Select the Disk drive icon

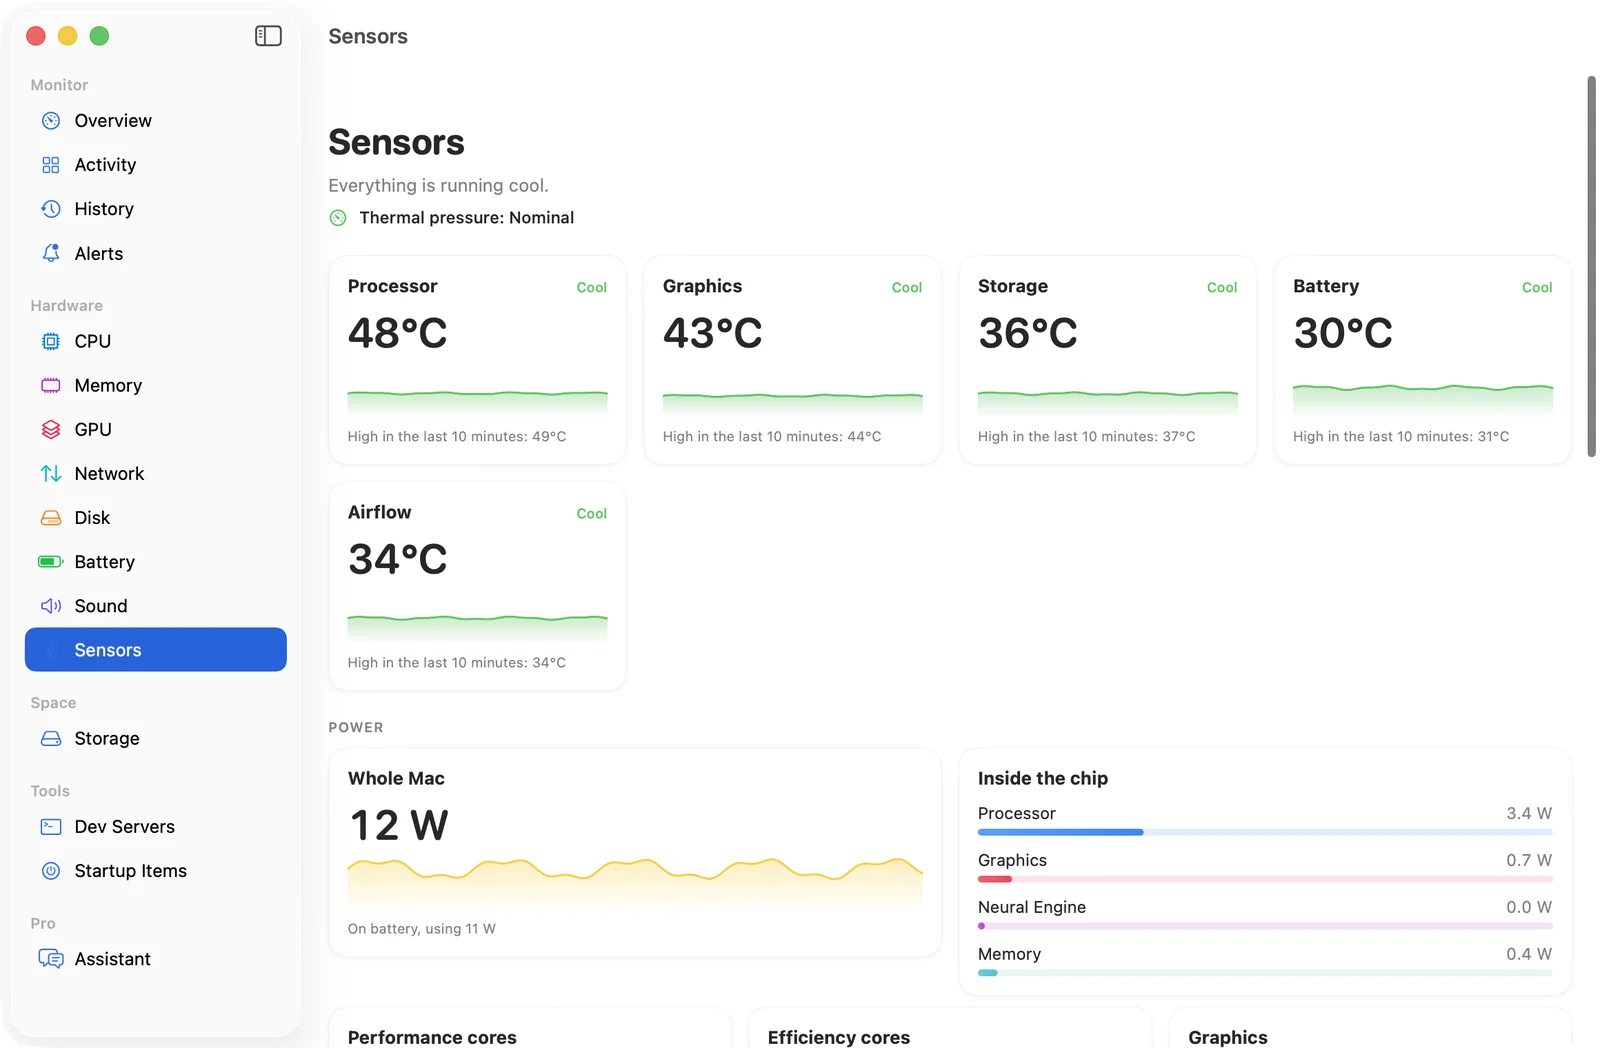(x=51, y=517)
